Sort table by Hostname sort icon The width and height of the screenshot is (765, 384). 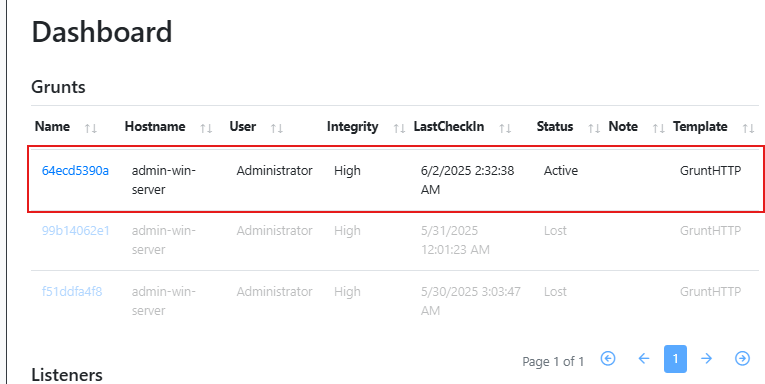click(x=206, y=128)
